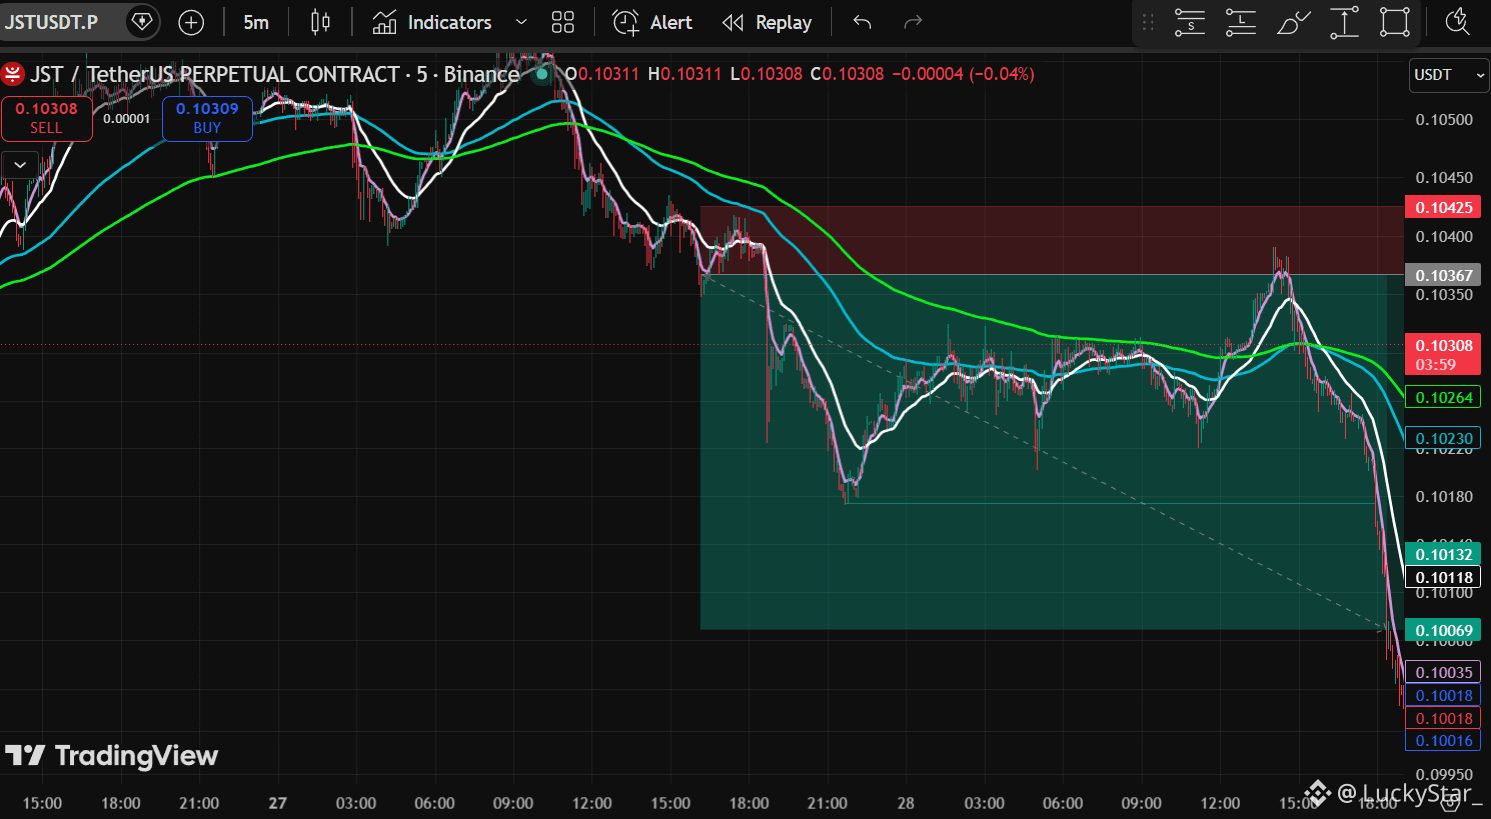Select the Brush drawing tool
The width and height of the screenshot is (1491, 819).
(1293, 22)
